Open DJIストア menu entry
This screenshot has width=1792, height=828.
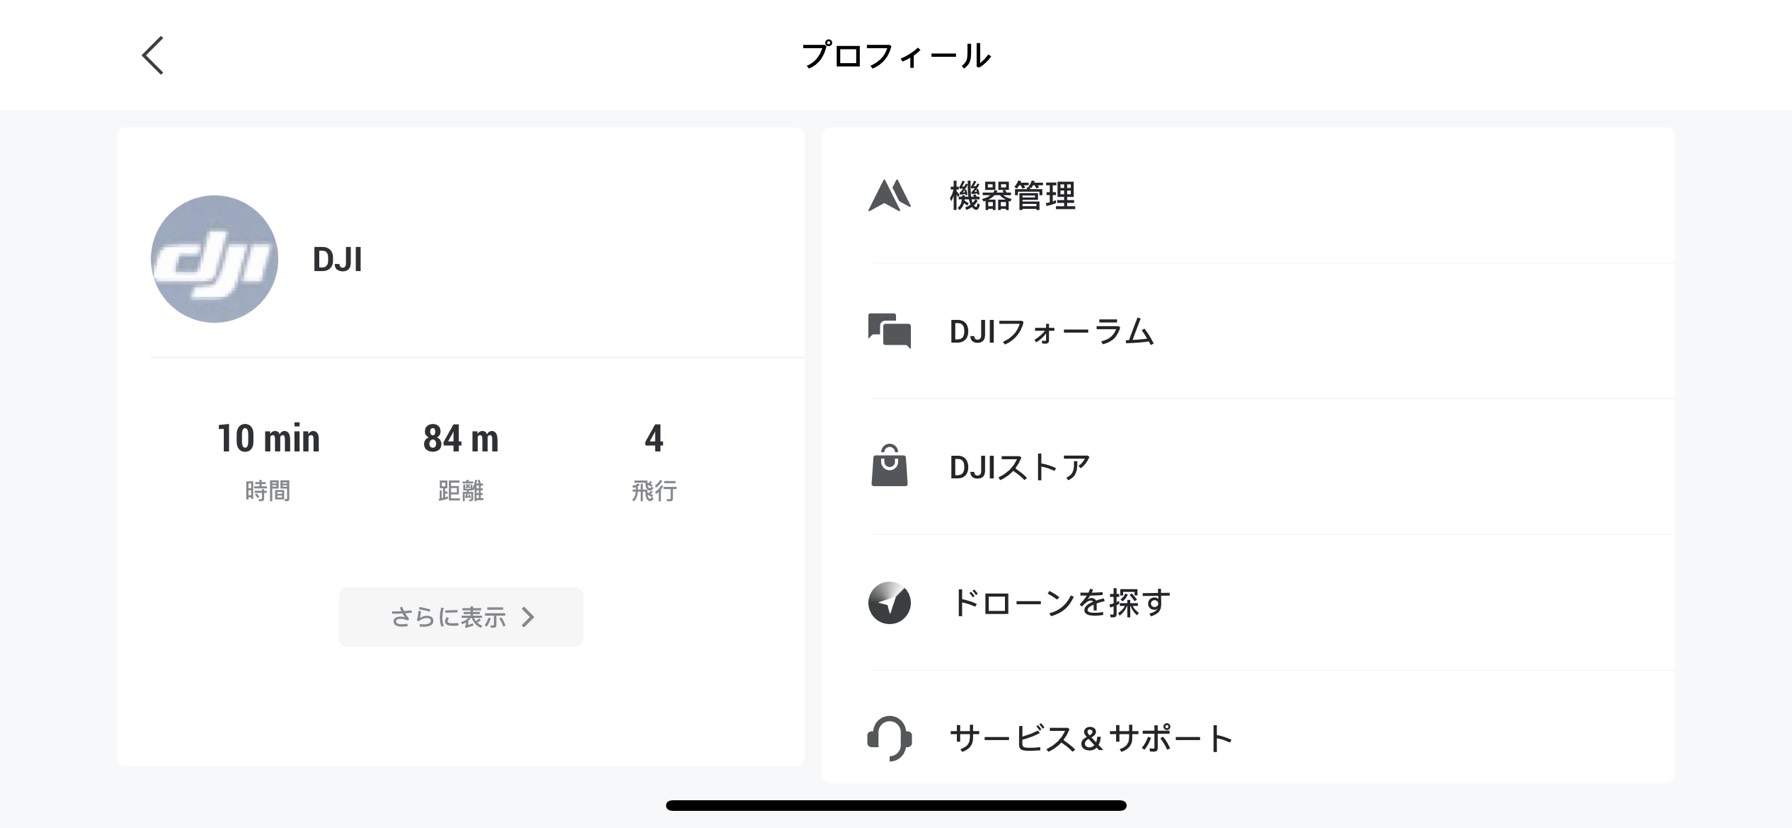point(1019,467)
